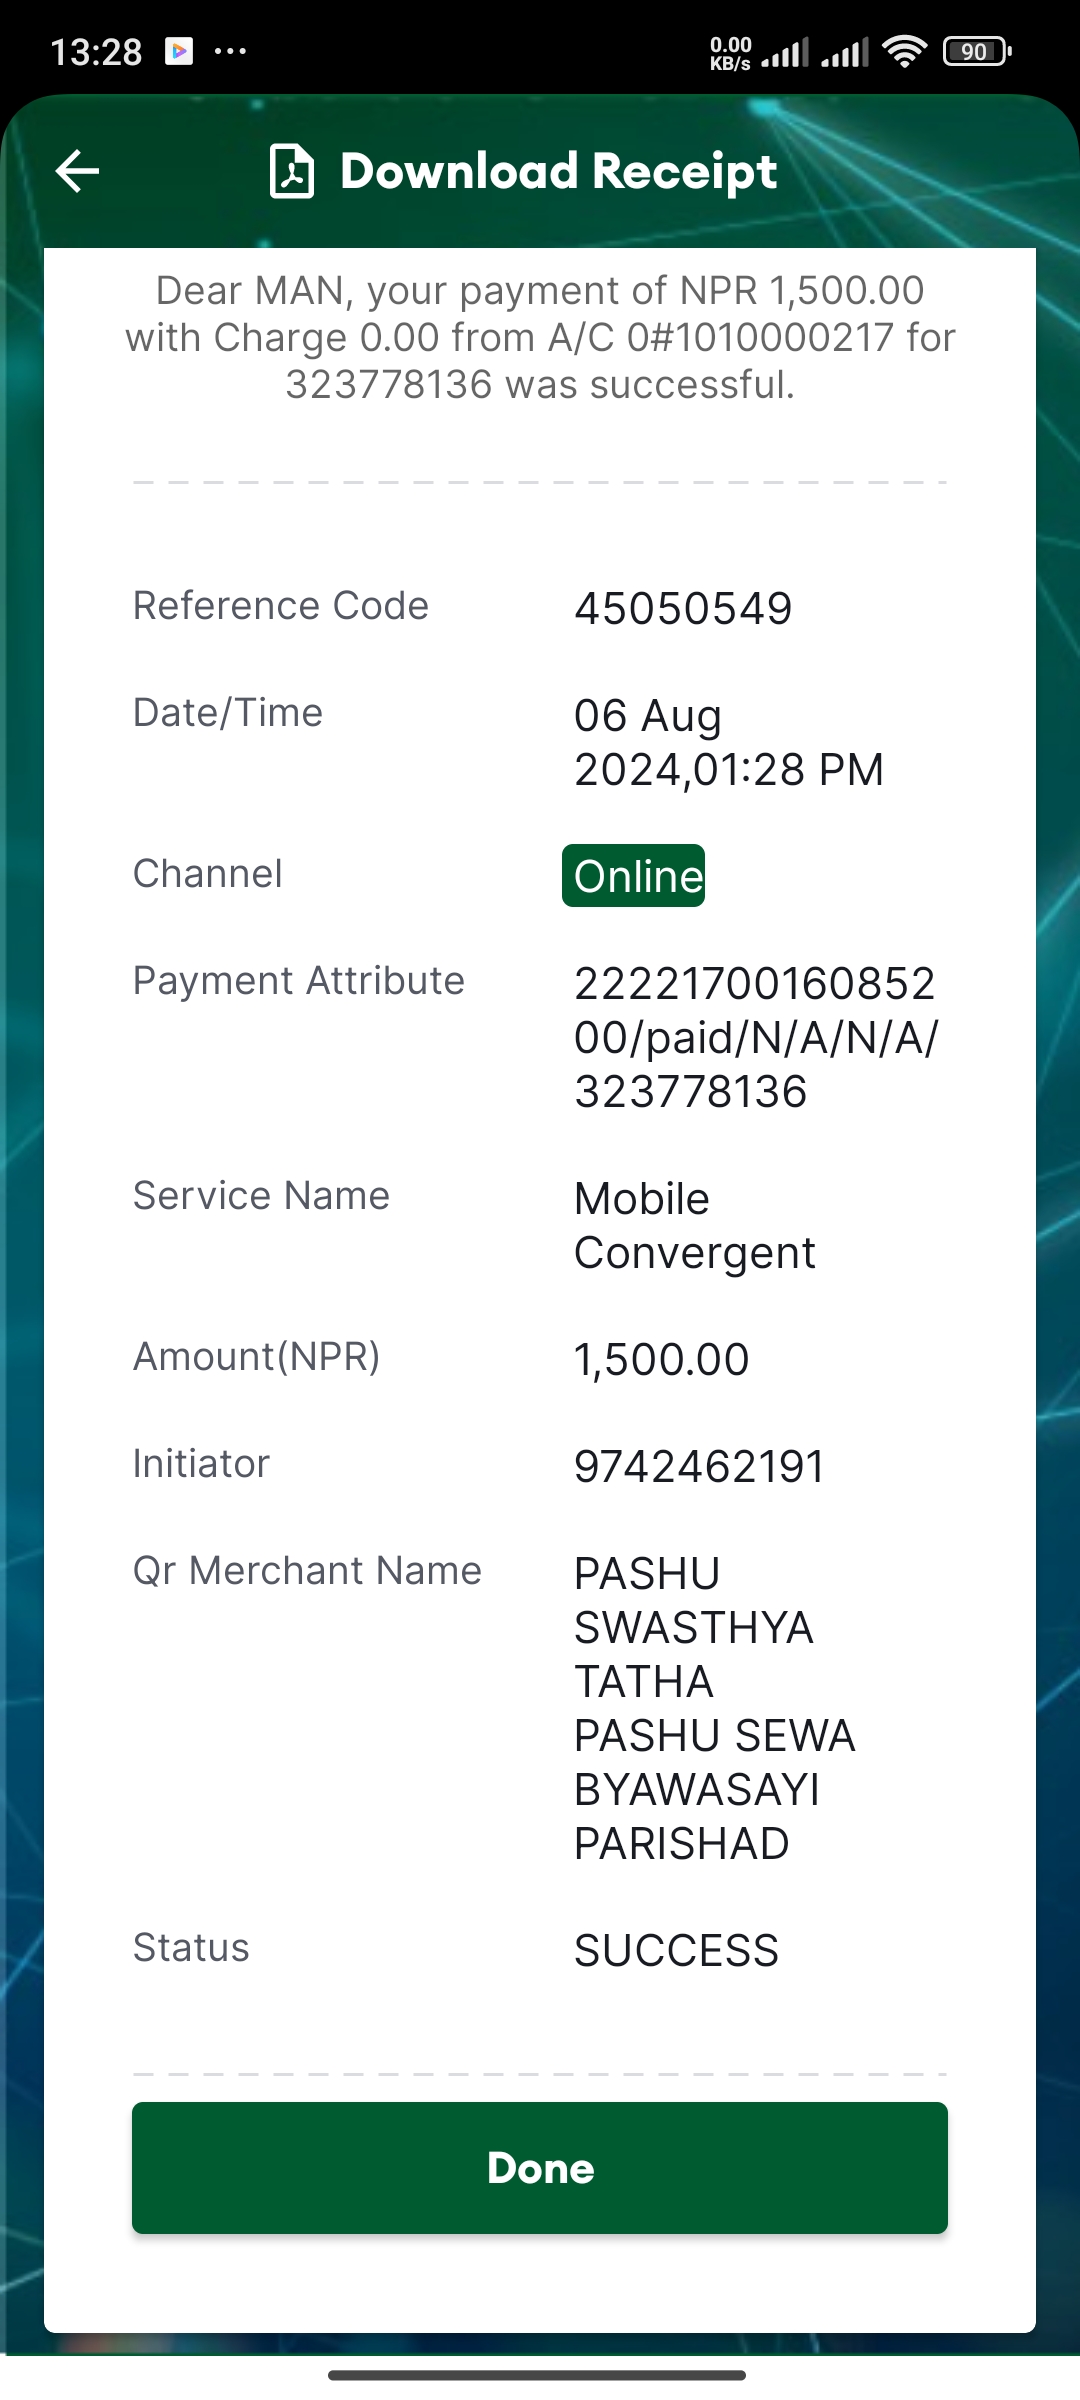Tap the green Done button
Image resolution: width=1080 pixels, height=2400 pixels.
[x=540, y=2168]
